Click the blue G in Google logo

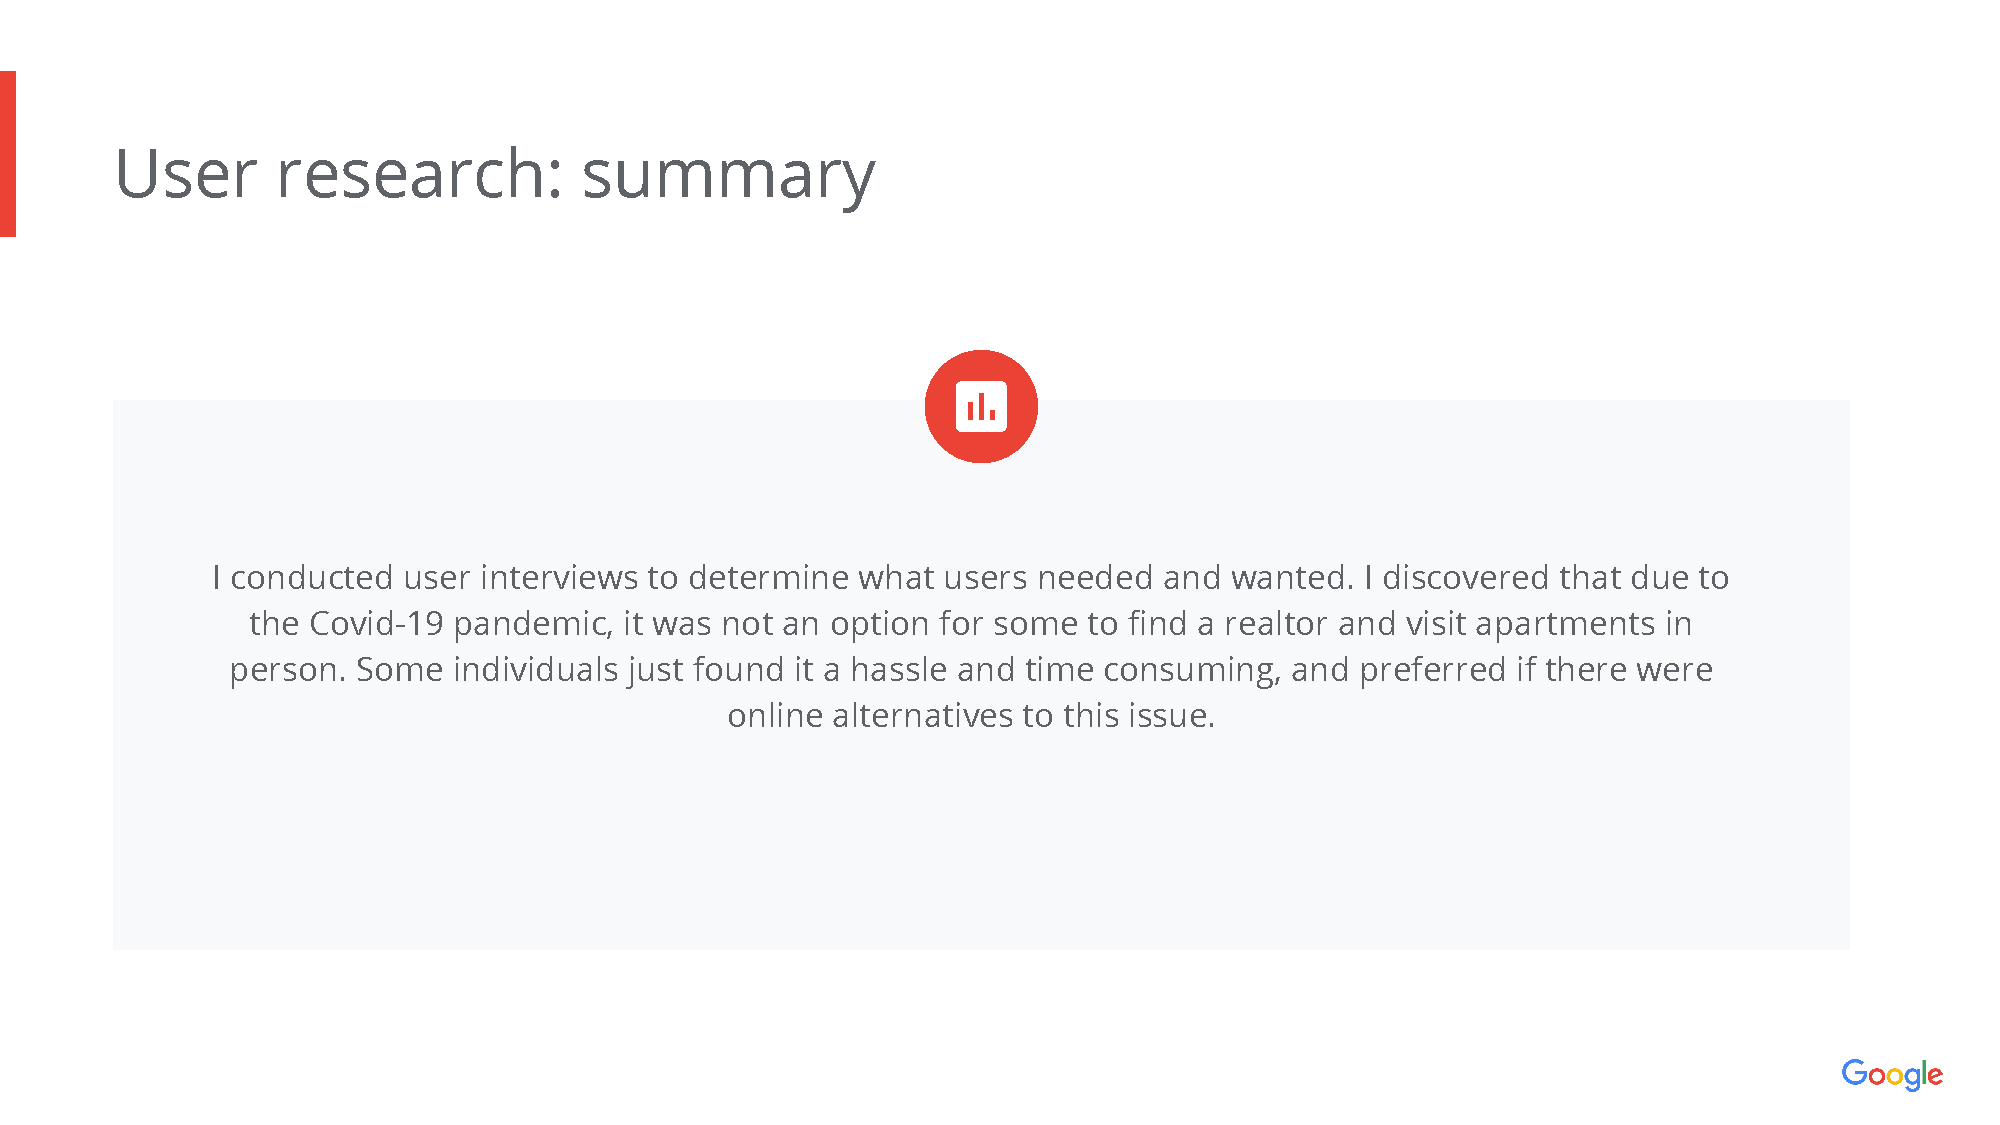[x=1854, y=1072]
